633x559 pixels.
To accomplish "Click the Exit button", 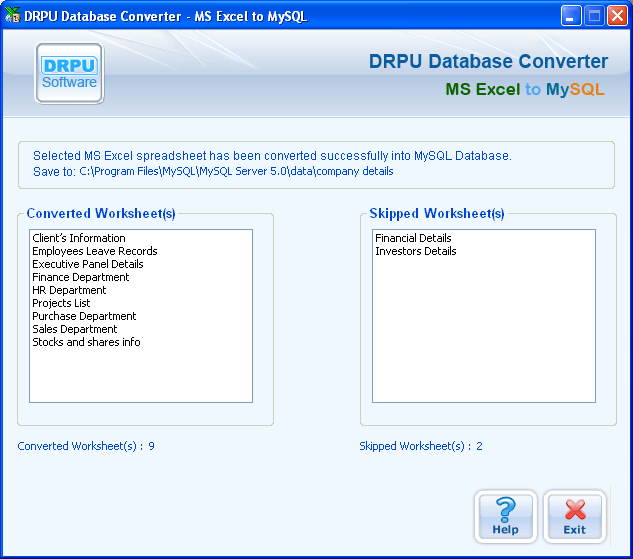I will [x=574, y=517].
